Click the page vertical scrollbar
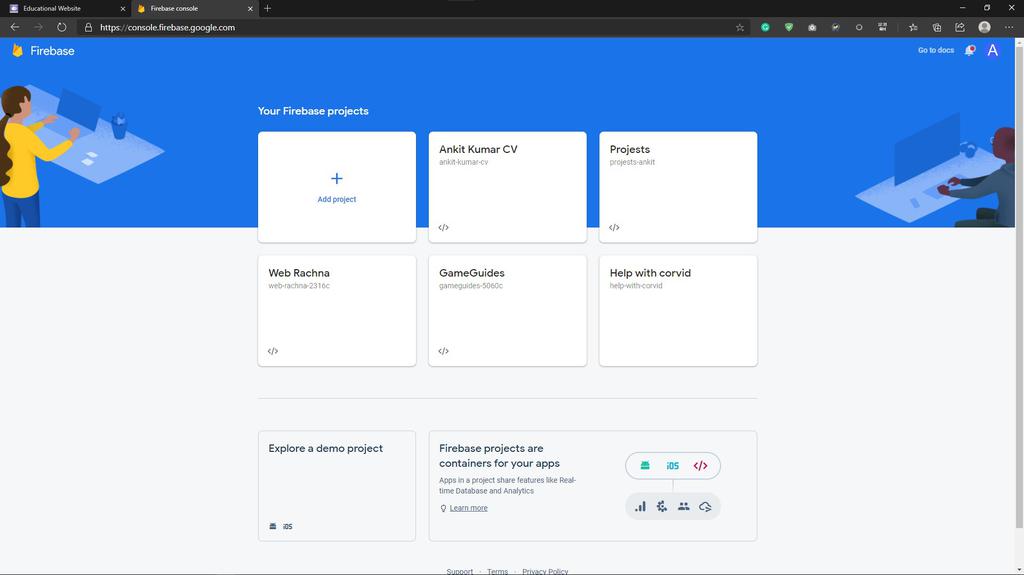 [1019, 288]
